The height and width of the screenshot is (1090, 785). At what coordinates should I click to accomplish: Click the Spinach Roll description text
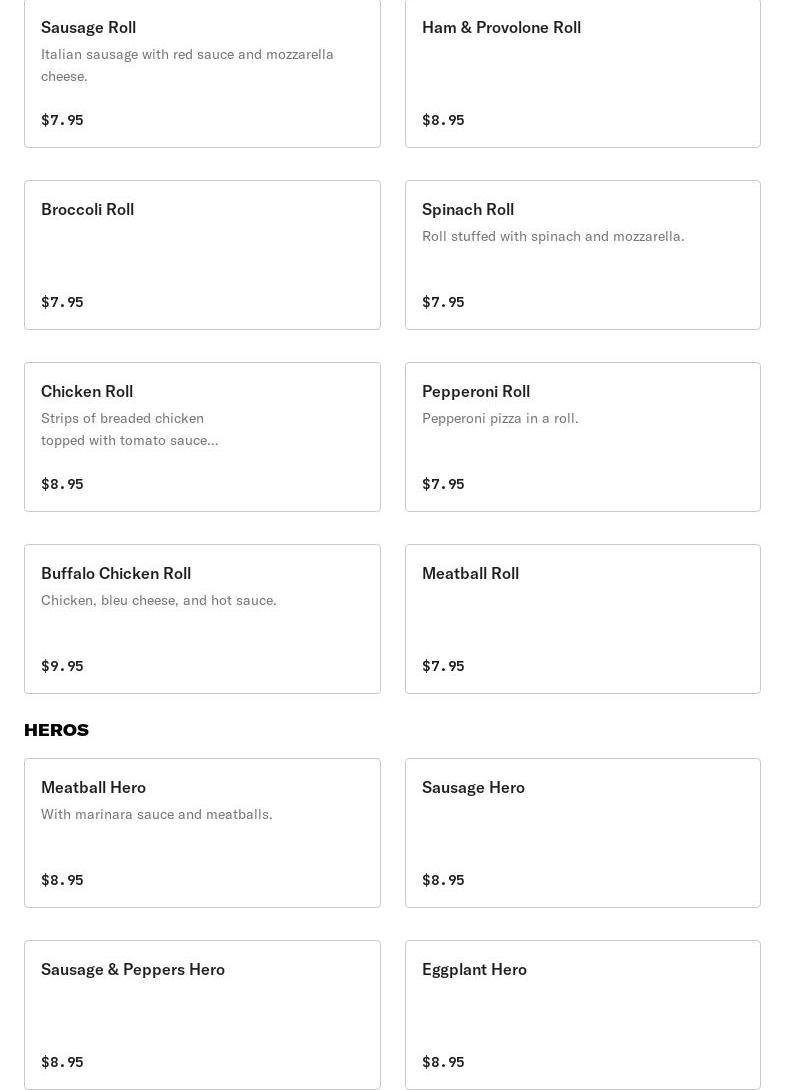tap(553, 236)
